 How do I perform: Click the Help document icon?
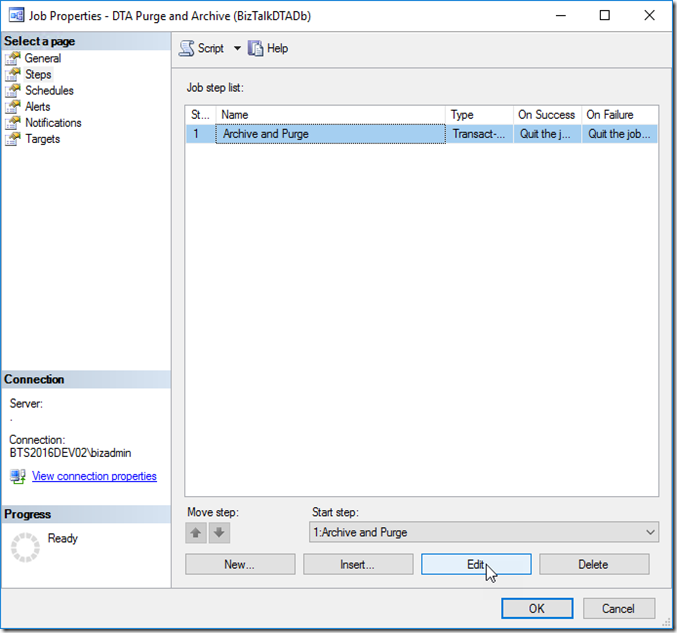coord(255,48)
